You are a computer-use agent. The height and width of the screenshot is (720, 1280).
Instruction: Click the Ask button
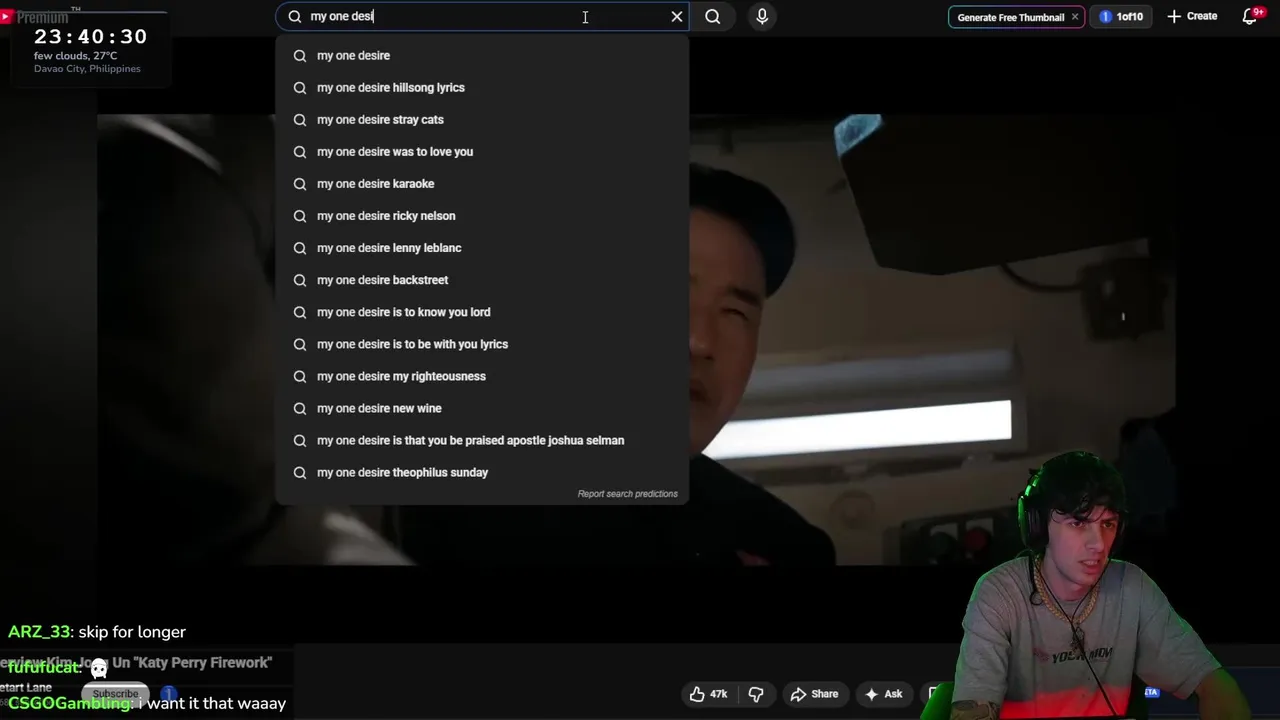[x=884, y=694]
